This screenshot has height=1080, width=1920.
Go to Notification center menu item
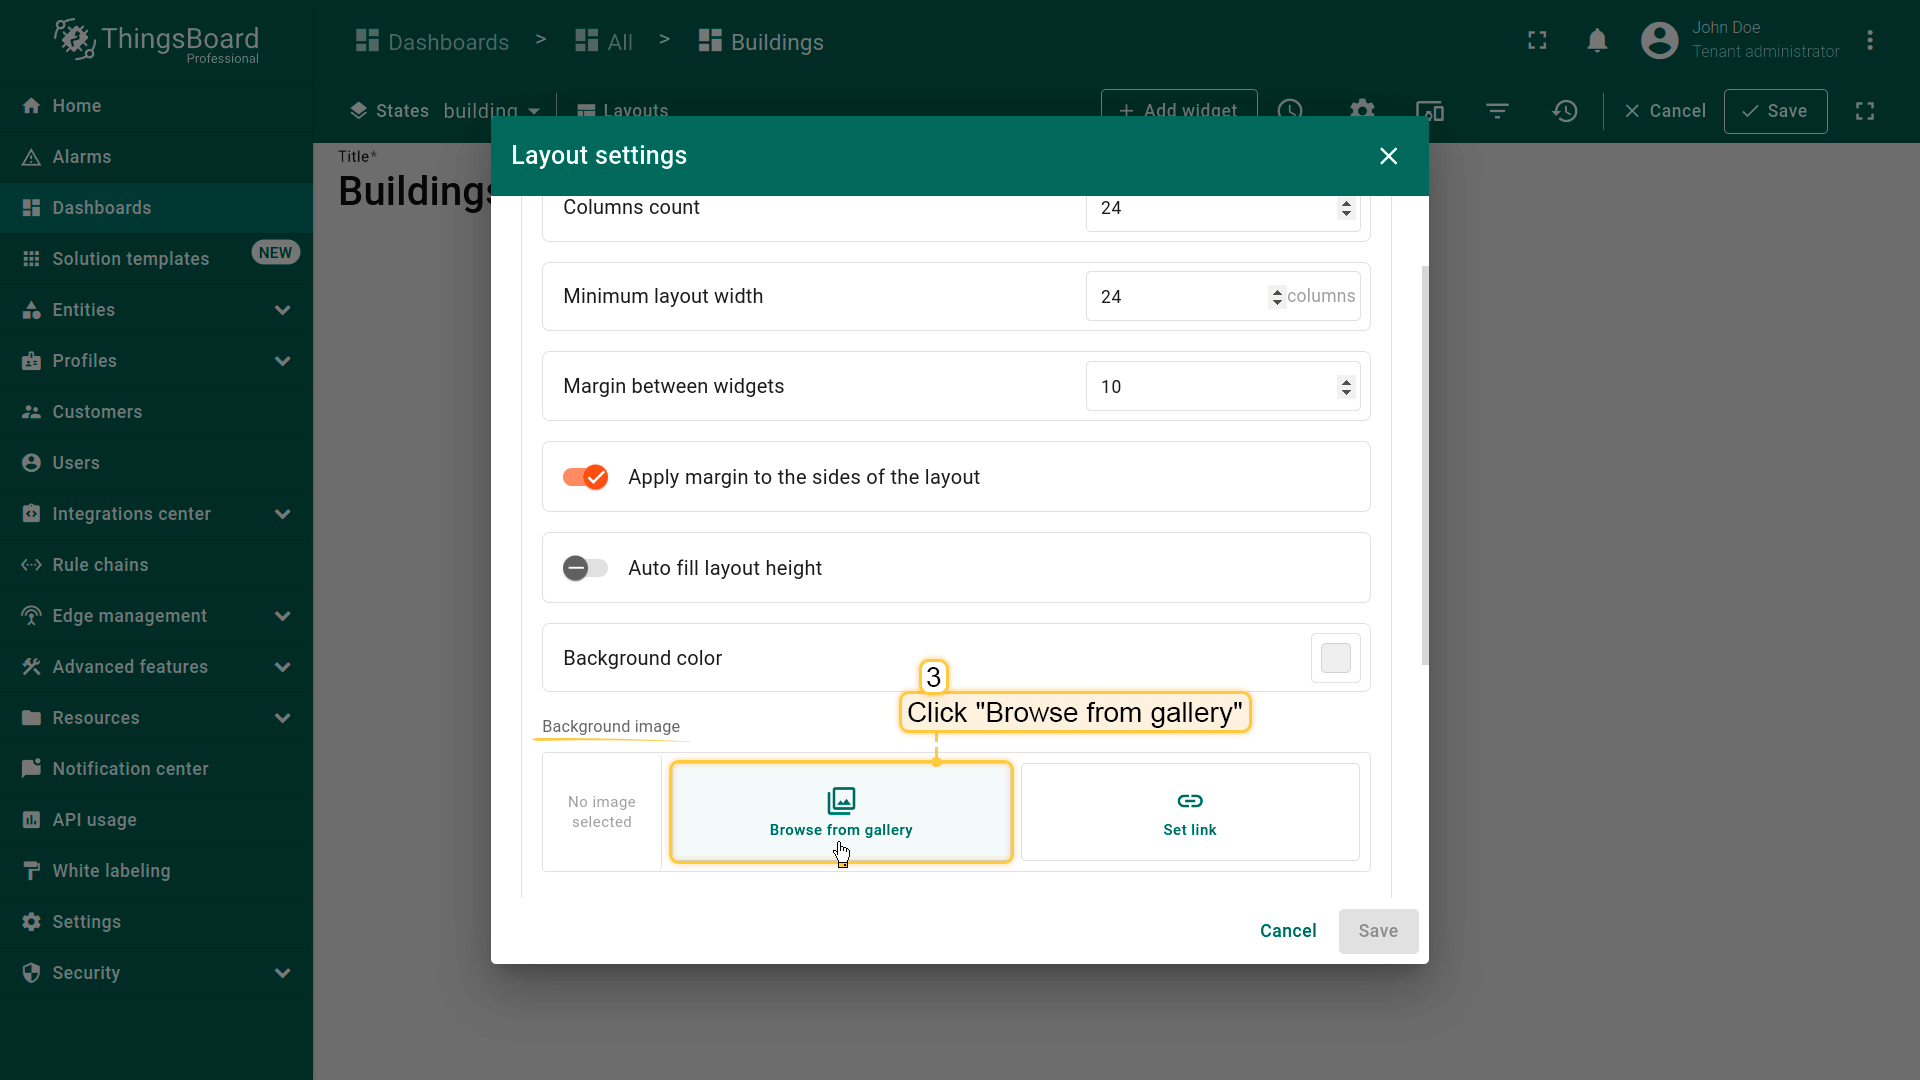[x=130, y=769]
